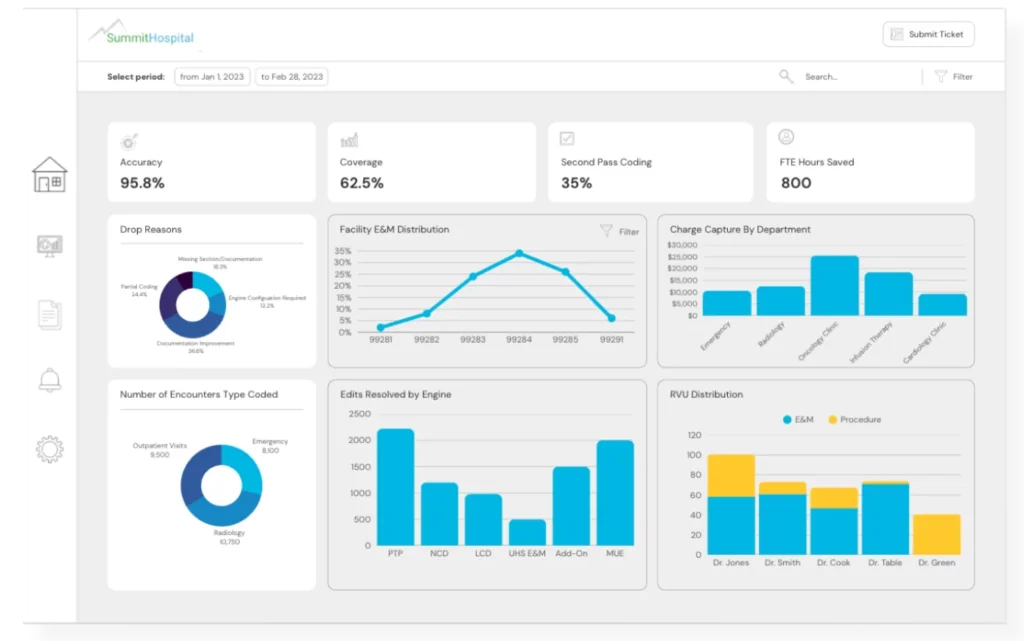
Task: Open the 'to Feb 28, 2023' date selector
Action: pos(291,76)
